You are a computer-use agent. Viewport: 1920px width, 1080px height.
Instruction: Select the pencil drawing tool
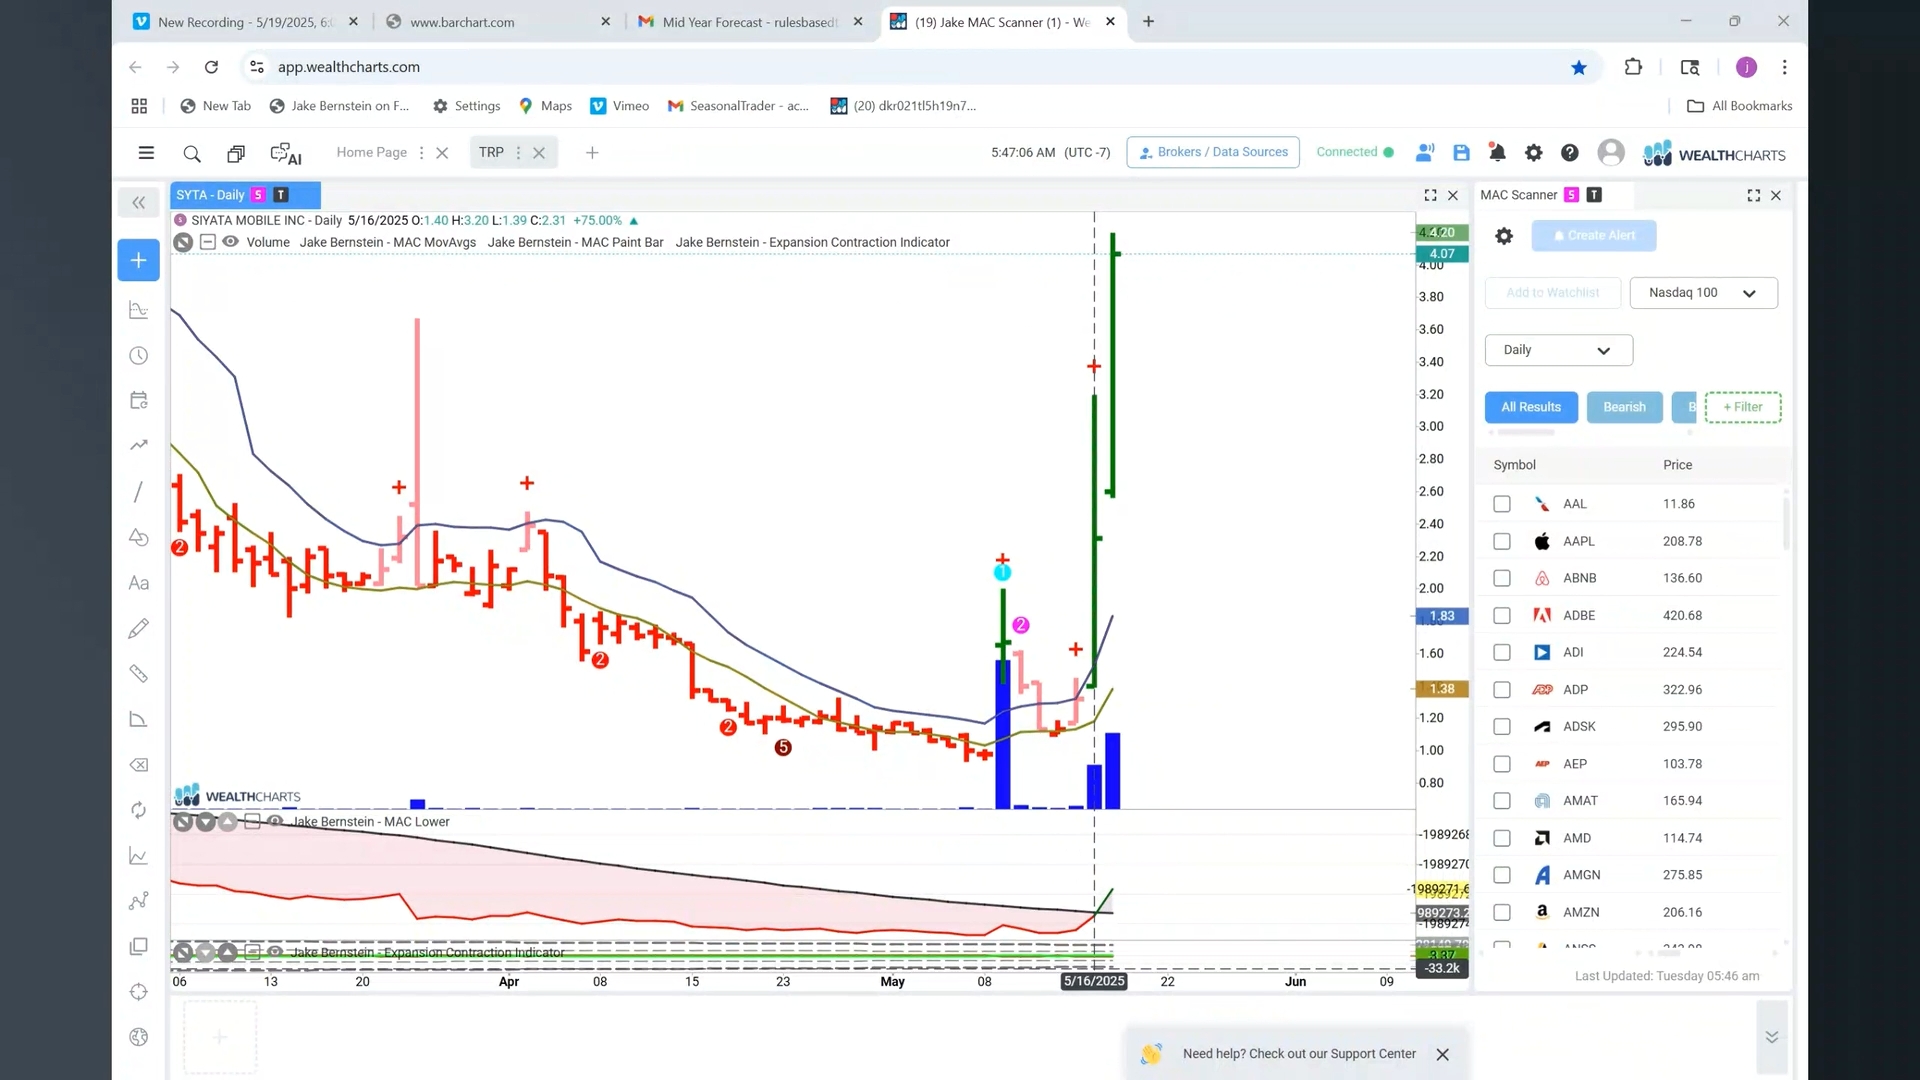tap(139, 628)
